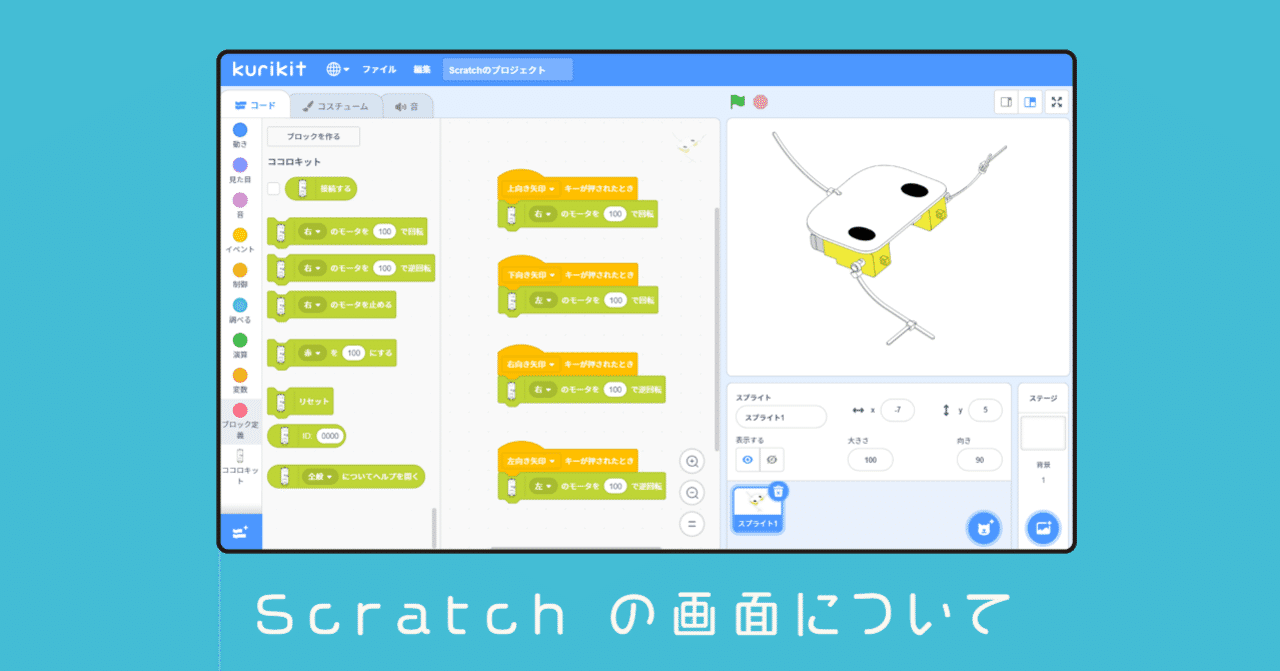
Task: Select the ココロキット extension category
Action: (x=240, y=467)
